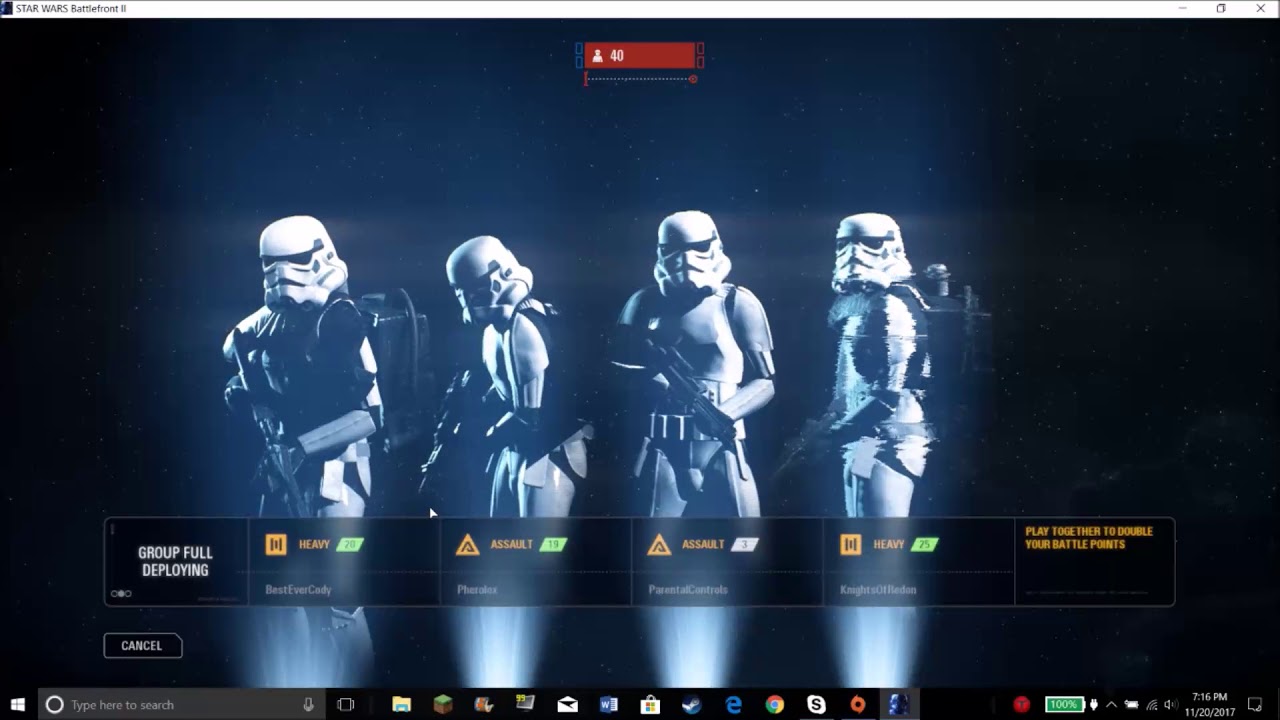Select KnightsOfRedon's Heavy class icon
1280x720 pixels.
[x=851, y=544]
